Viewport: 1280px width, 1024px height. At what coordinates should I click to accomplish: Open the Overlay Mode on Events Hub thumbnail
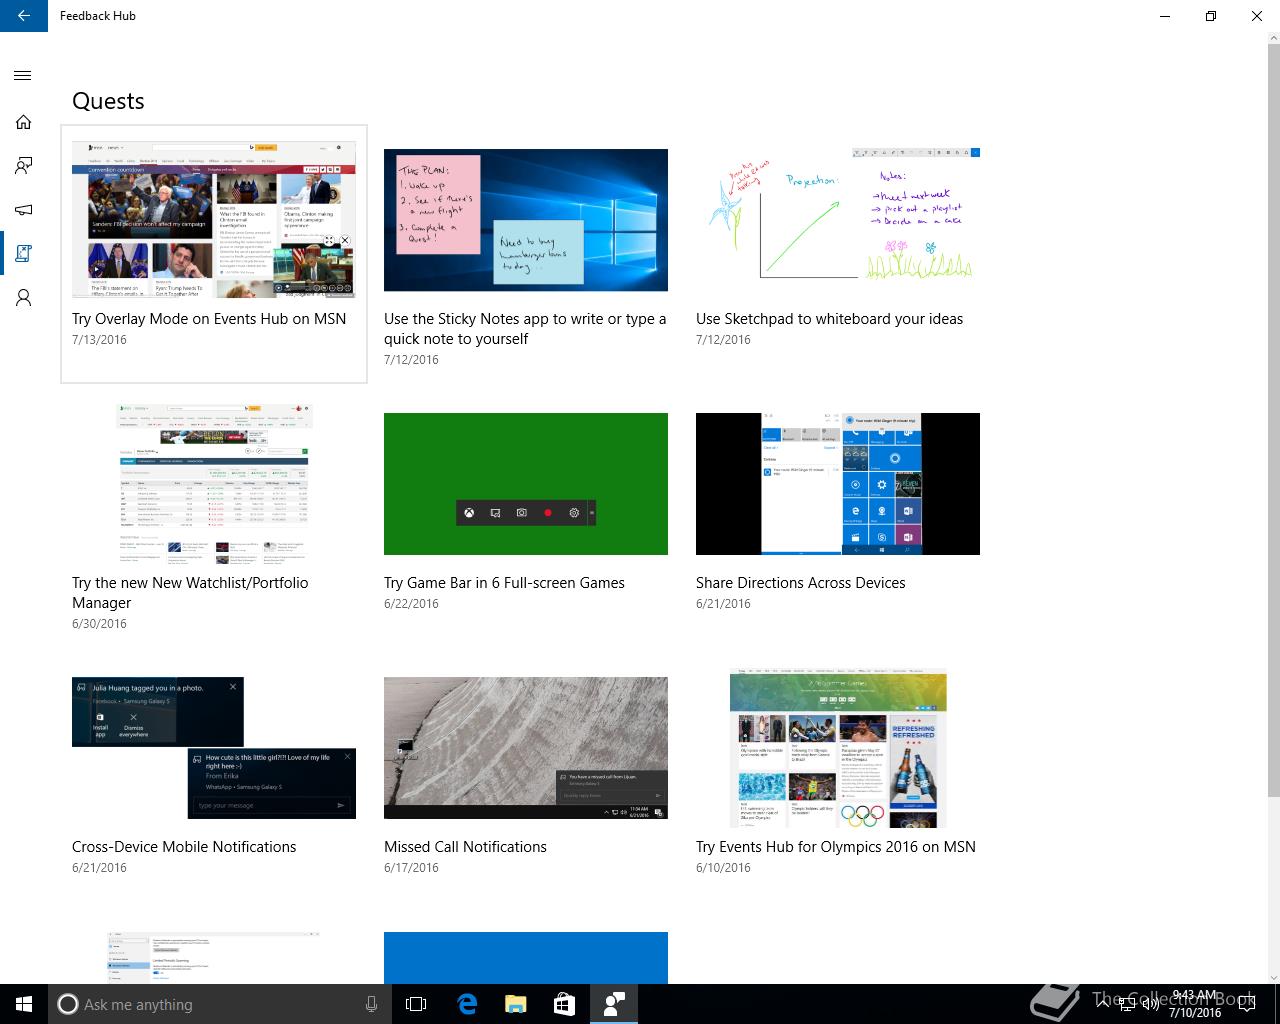tap(213, 220)
